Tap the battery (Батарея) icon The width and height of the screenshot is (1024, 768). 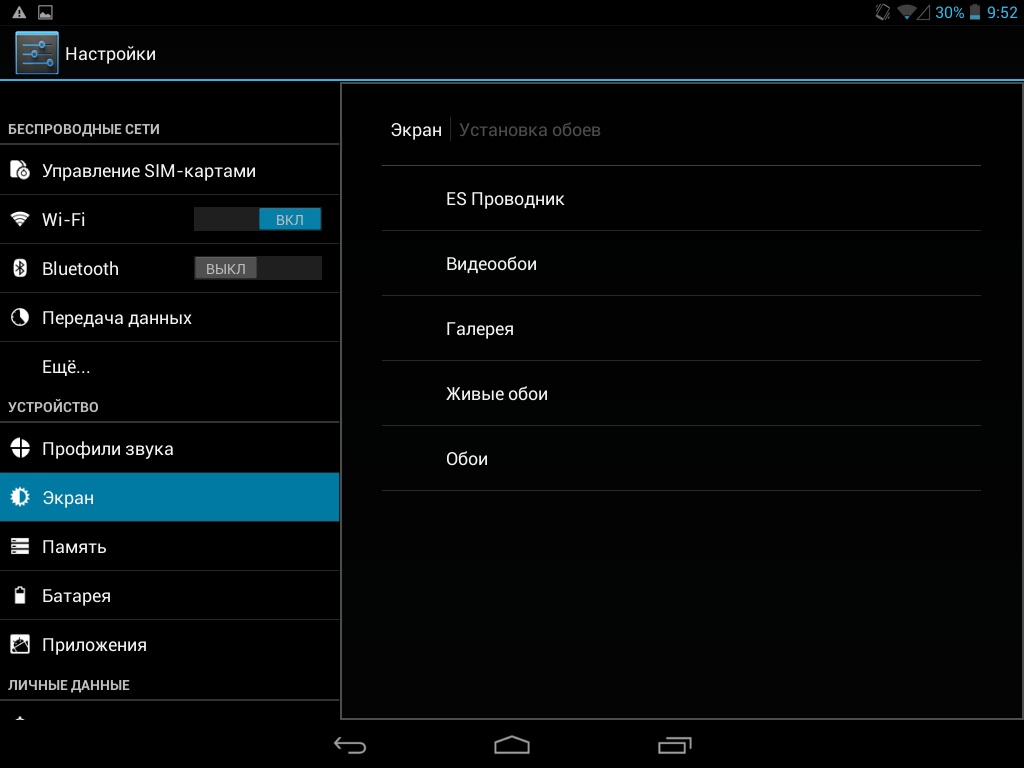(20, 596)
